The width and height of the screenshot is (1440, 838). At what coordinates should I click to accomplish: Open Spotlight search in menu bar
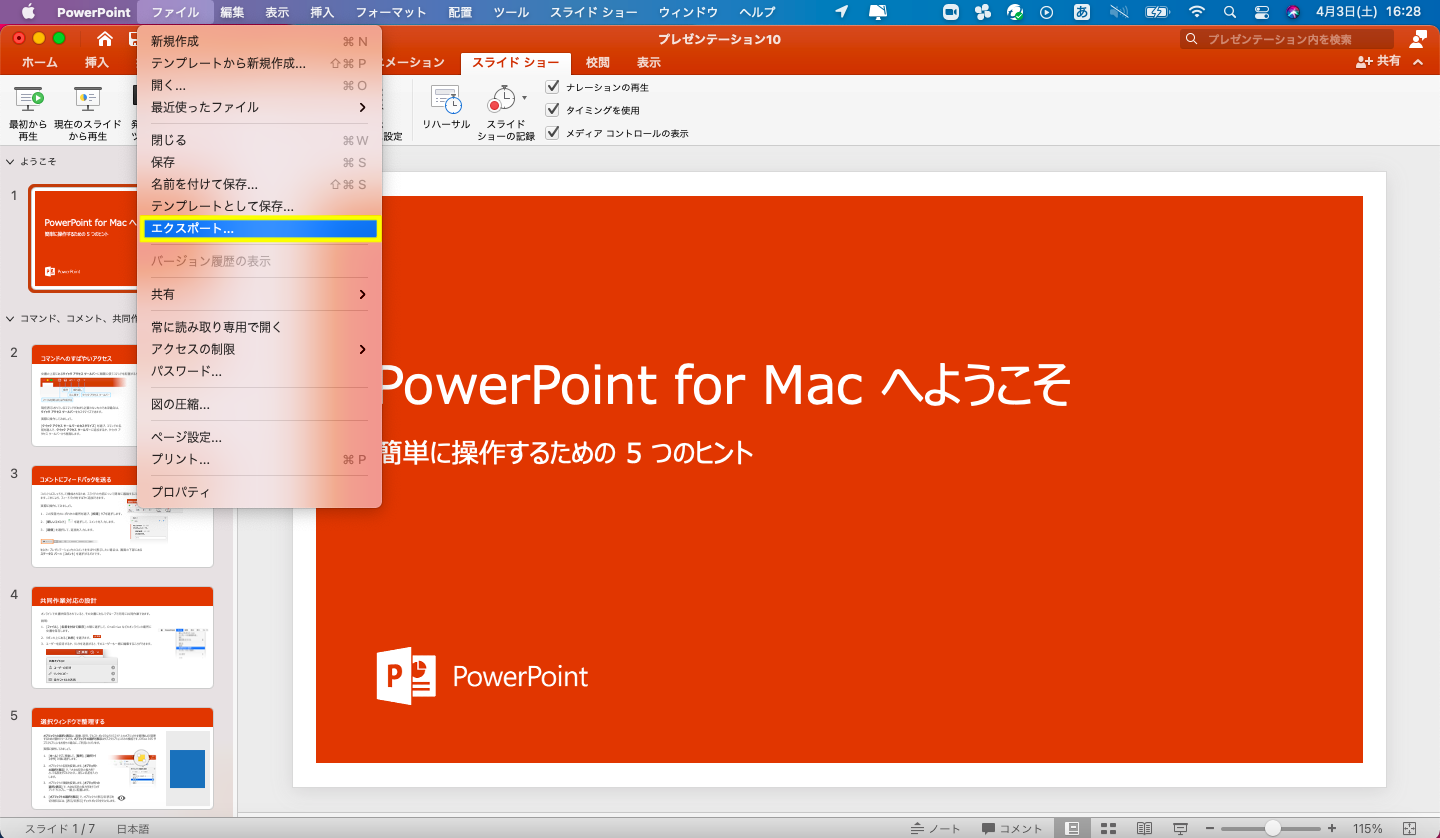1228,12
